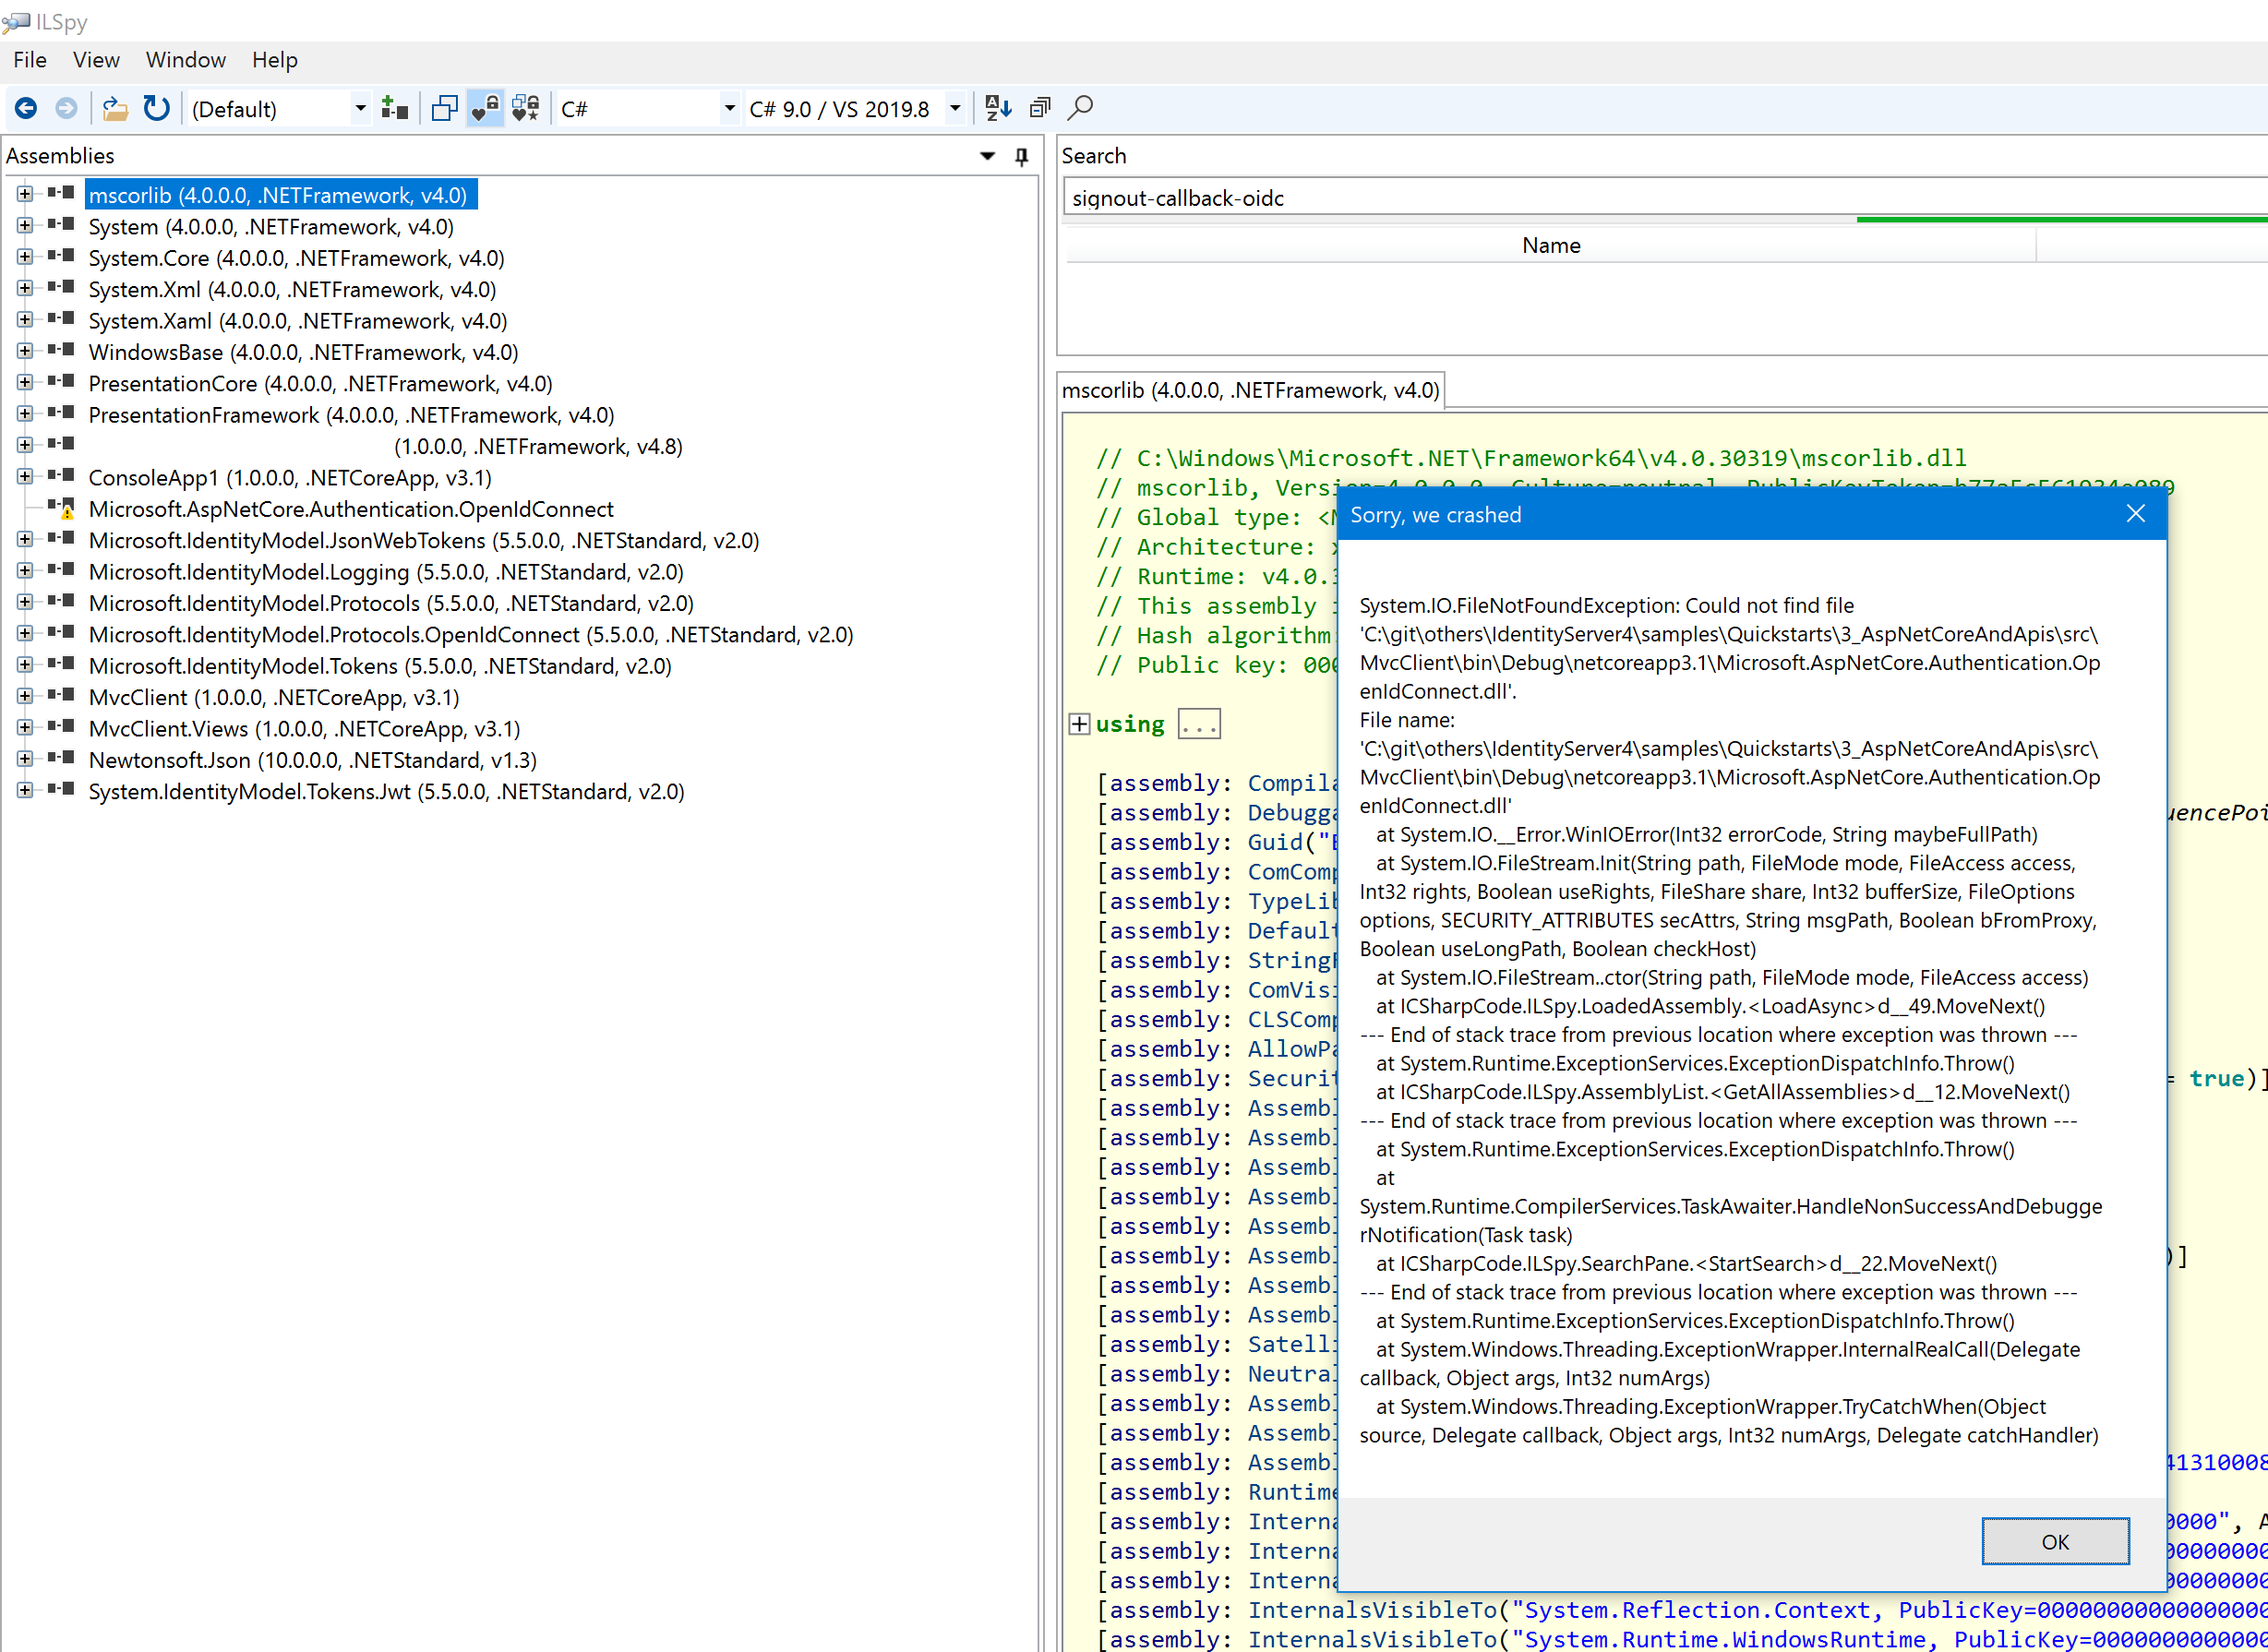Viewport: 2268px width, 1652px height.
Task: Expand the mscorlib tree node
Action: pyautogui.click(x=24, y=195)
